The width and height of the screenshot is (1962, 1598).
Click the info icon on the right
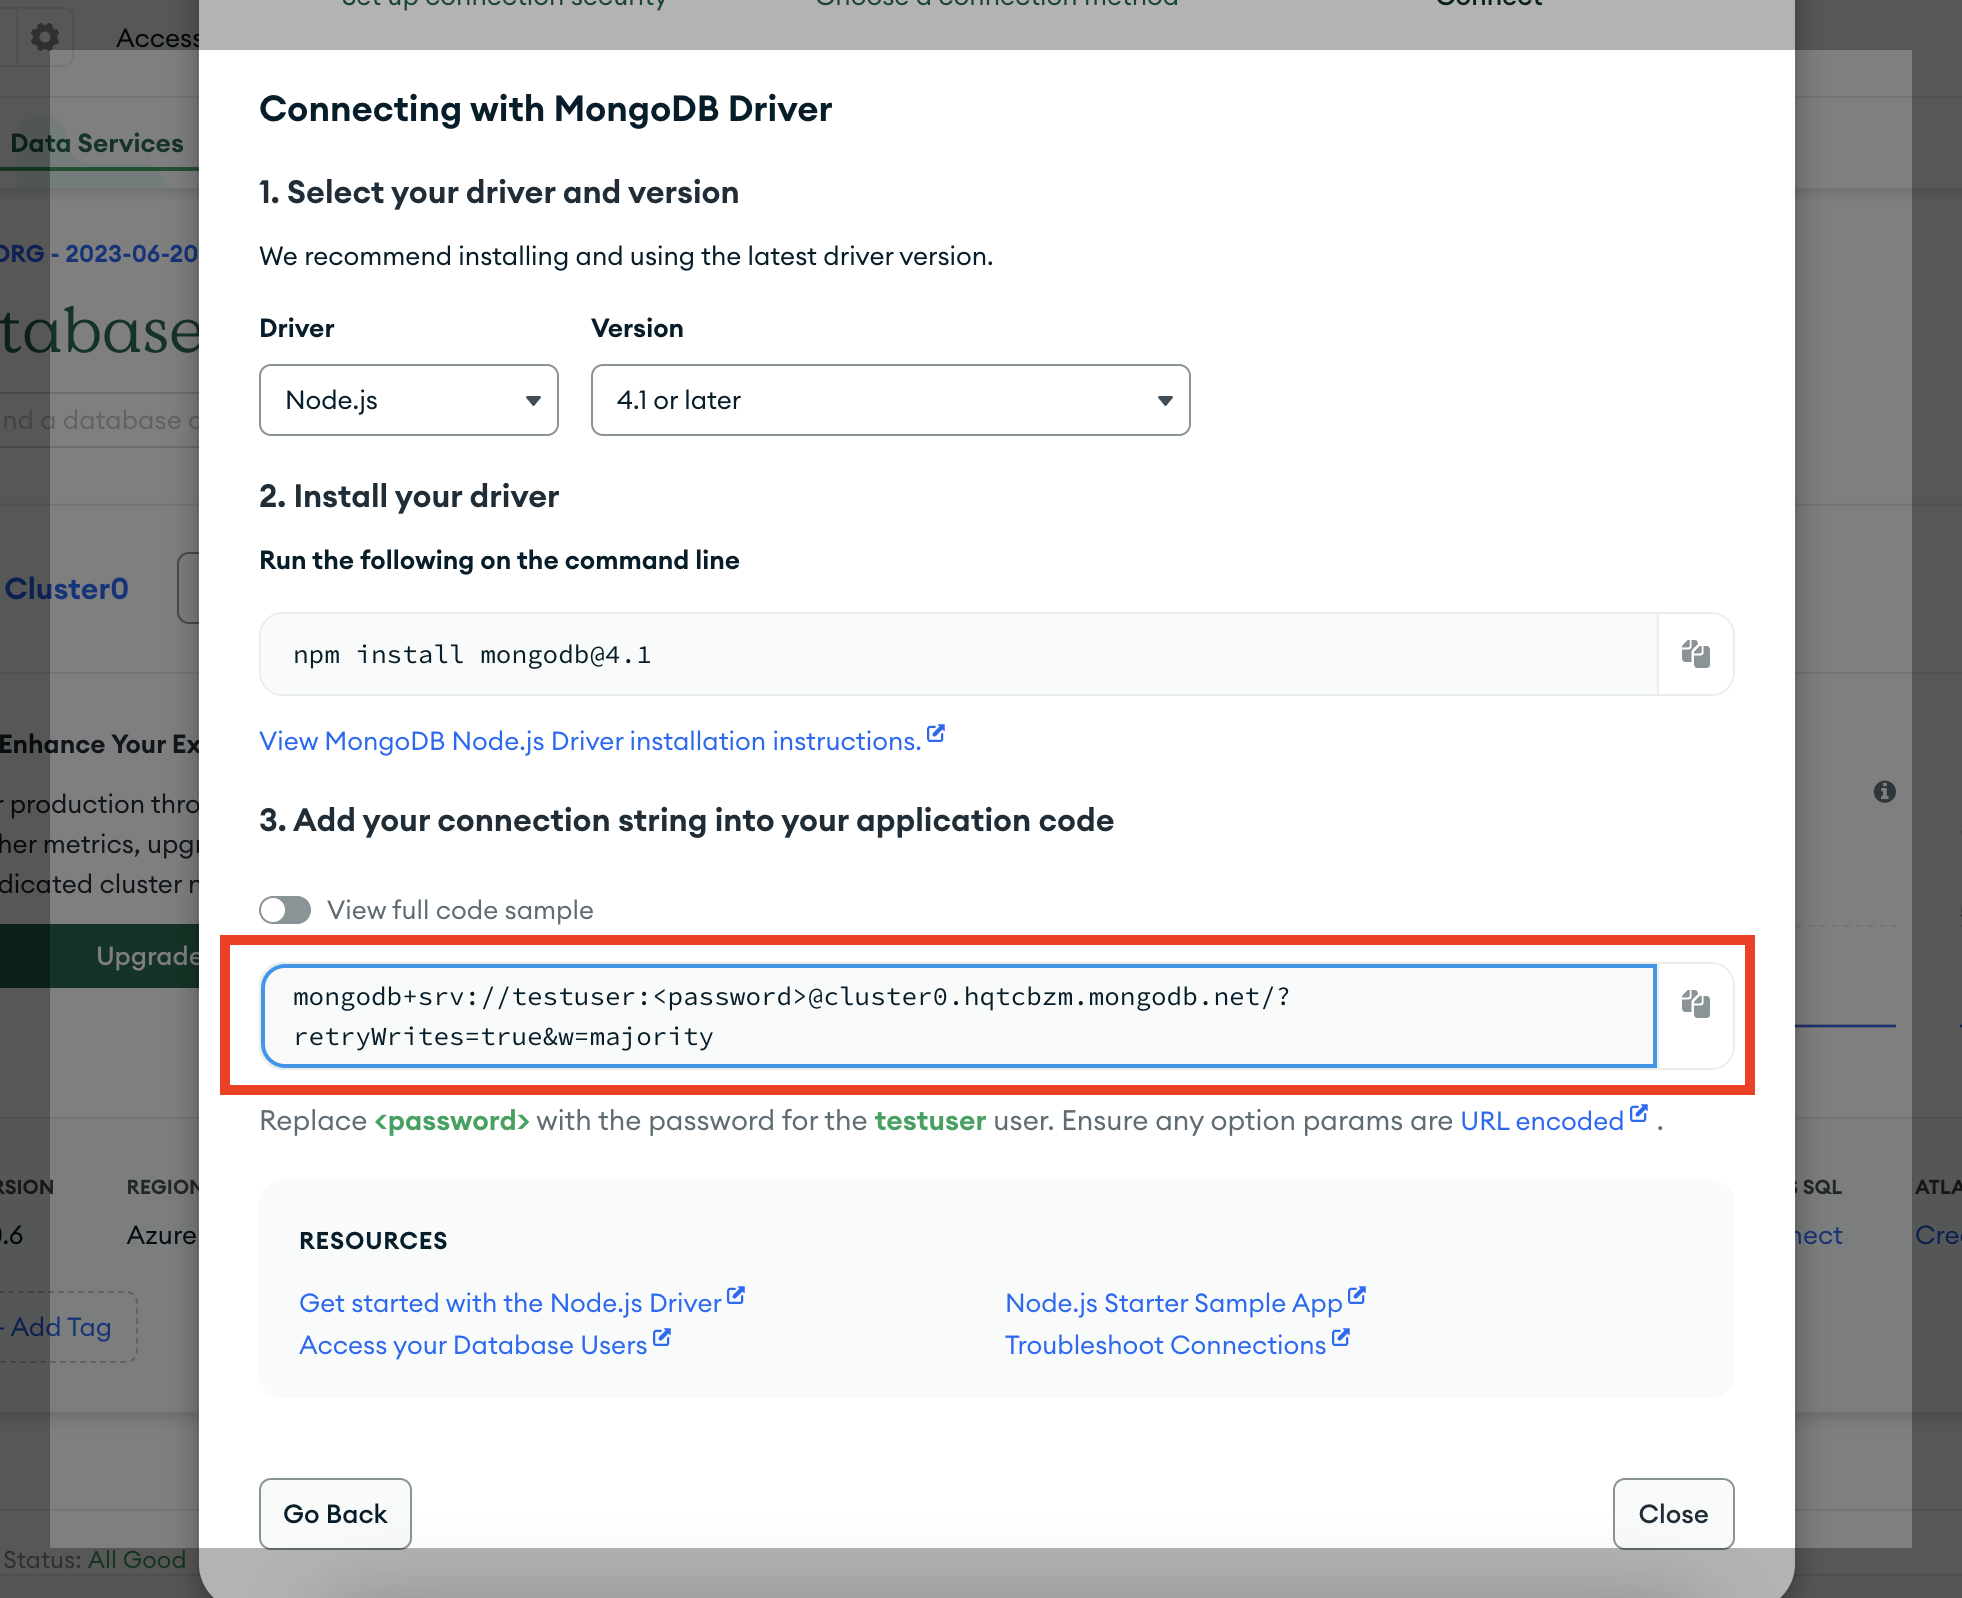pos(1884,792)
